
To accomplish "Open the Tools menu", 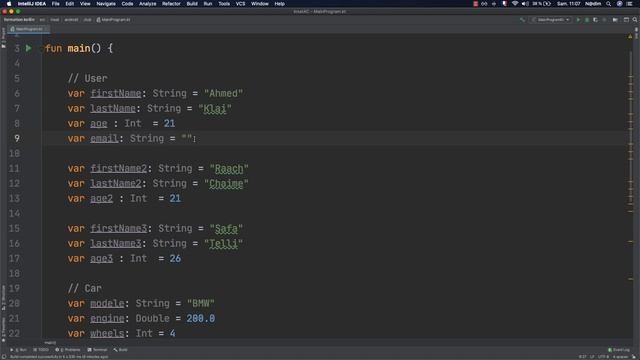I will (224, 4).
